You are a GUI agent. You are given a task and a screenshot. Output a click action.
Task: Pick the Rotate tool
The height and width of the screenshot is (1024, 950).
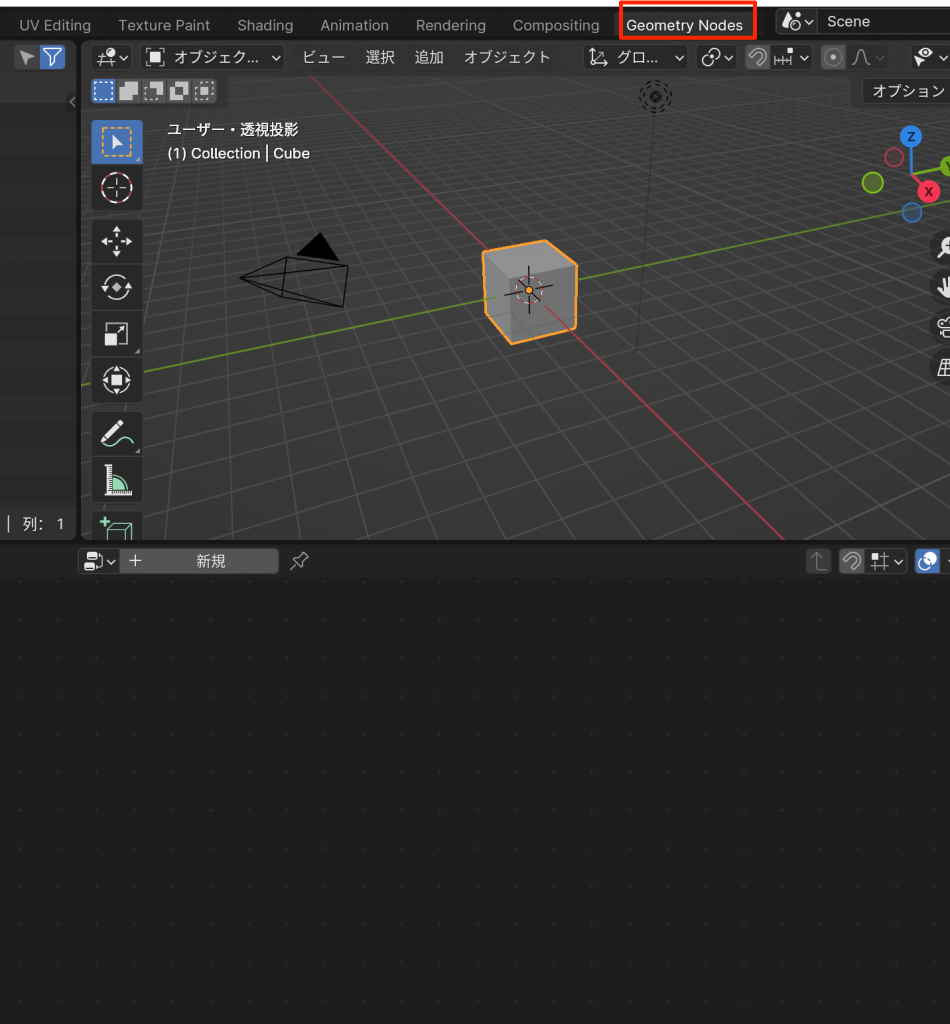117,288
